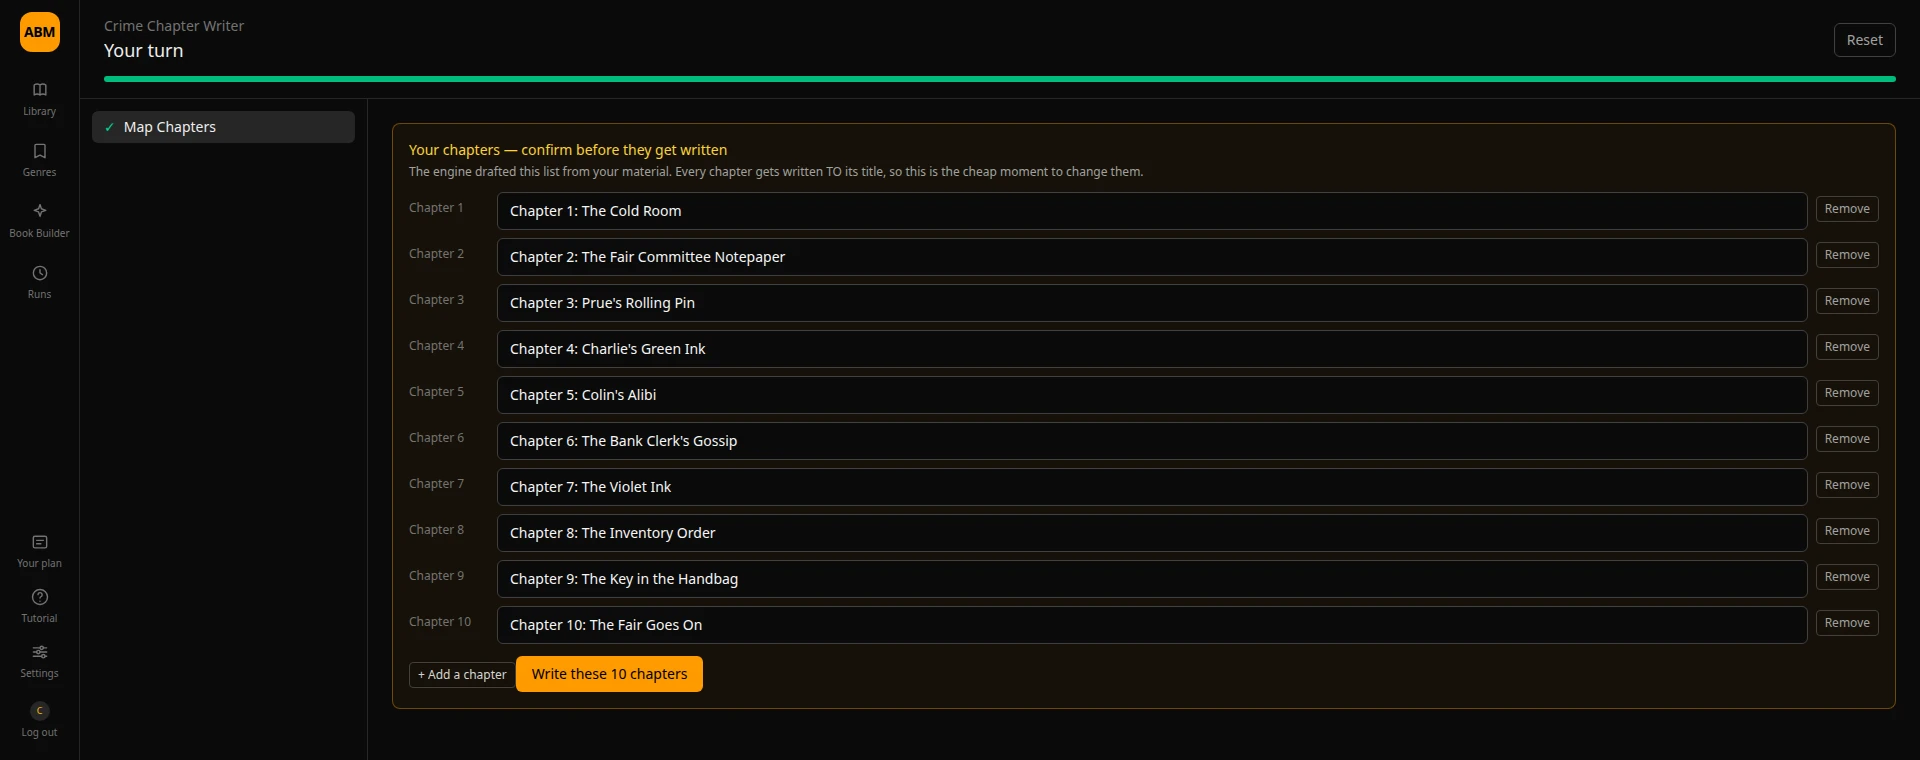Remove Chapter 8: The Inventory Order
The image size is (1920, 760).
(x=1847, y=531)
